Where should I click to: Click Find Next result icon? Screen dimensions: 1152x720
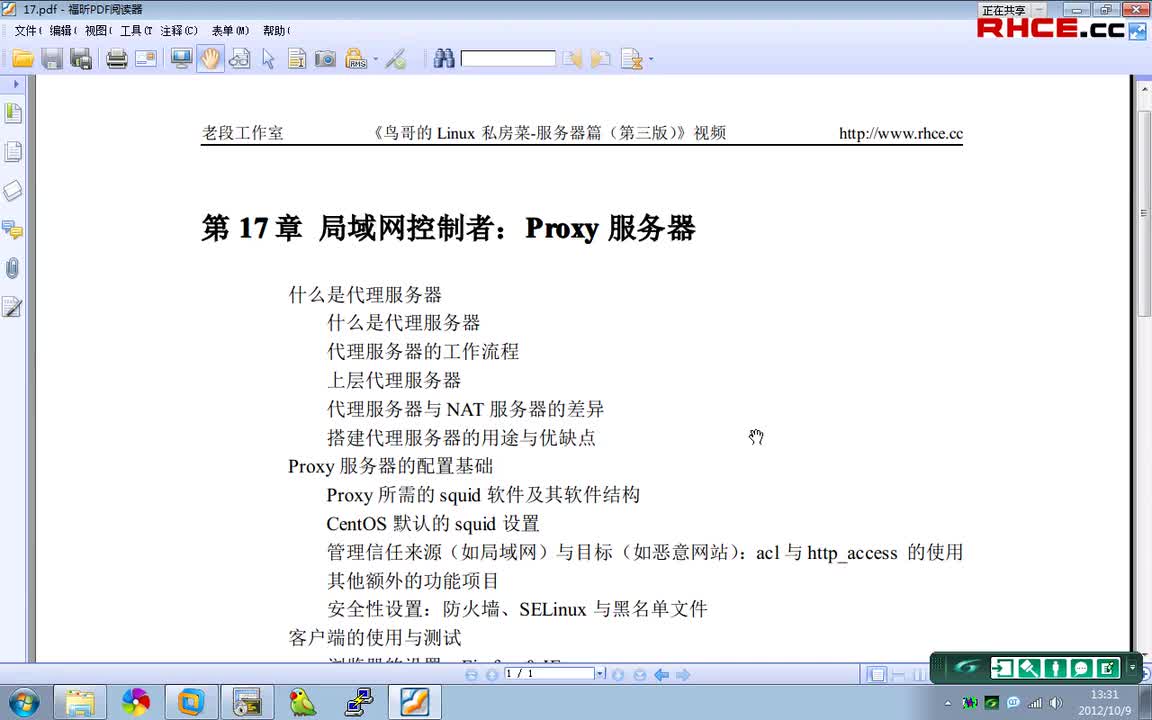[601, 59]
